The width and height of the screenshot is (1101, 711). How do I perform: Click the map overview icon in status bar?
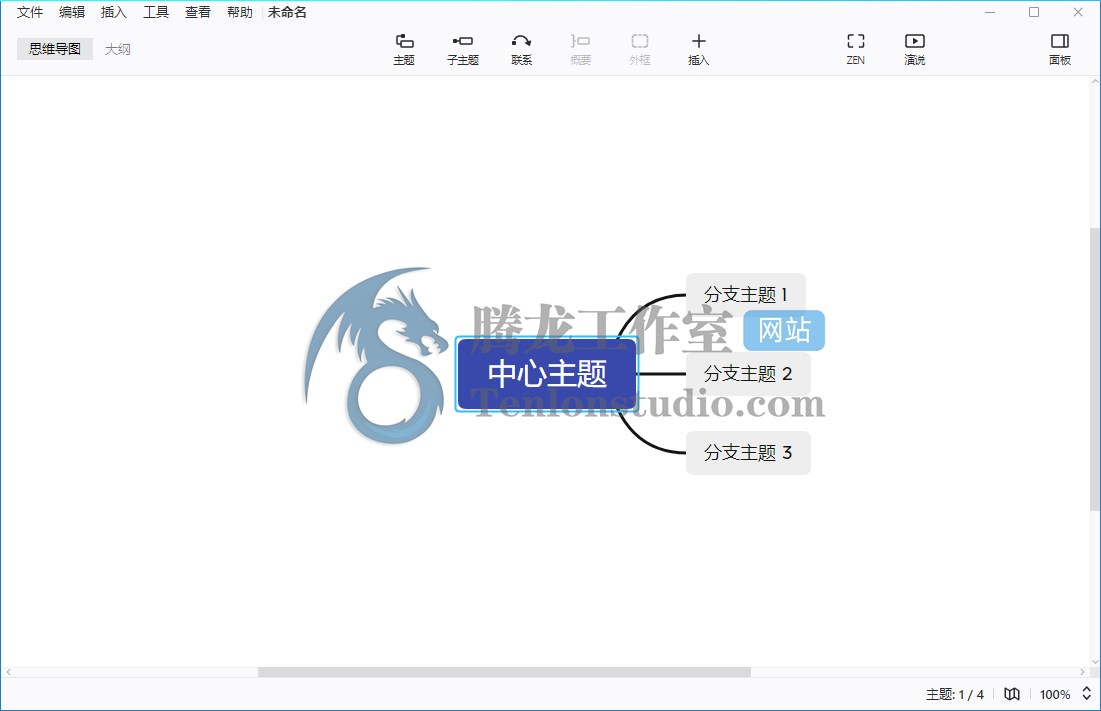click(1011, 694)
